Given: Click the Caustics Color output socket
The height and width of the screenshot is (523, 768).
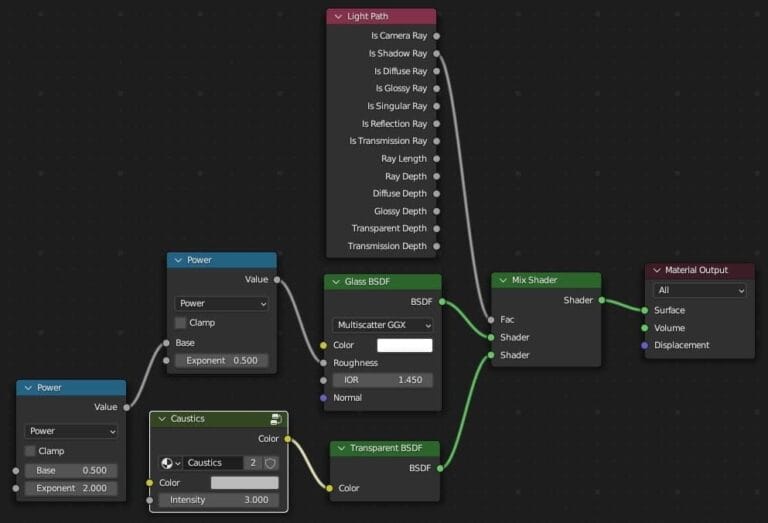Looking at the screenshot, I should (288, 439).
